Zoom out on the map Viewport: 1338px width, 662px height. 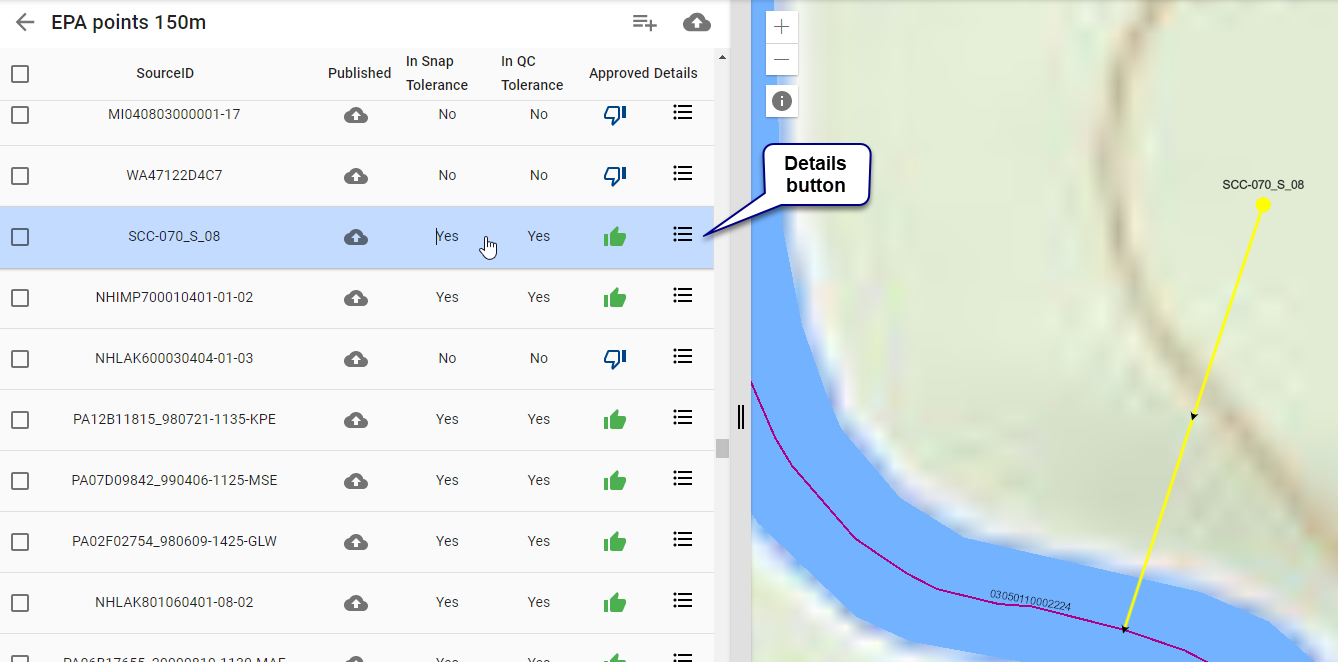click(x=782, y=60)
